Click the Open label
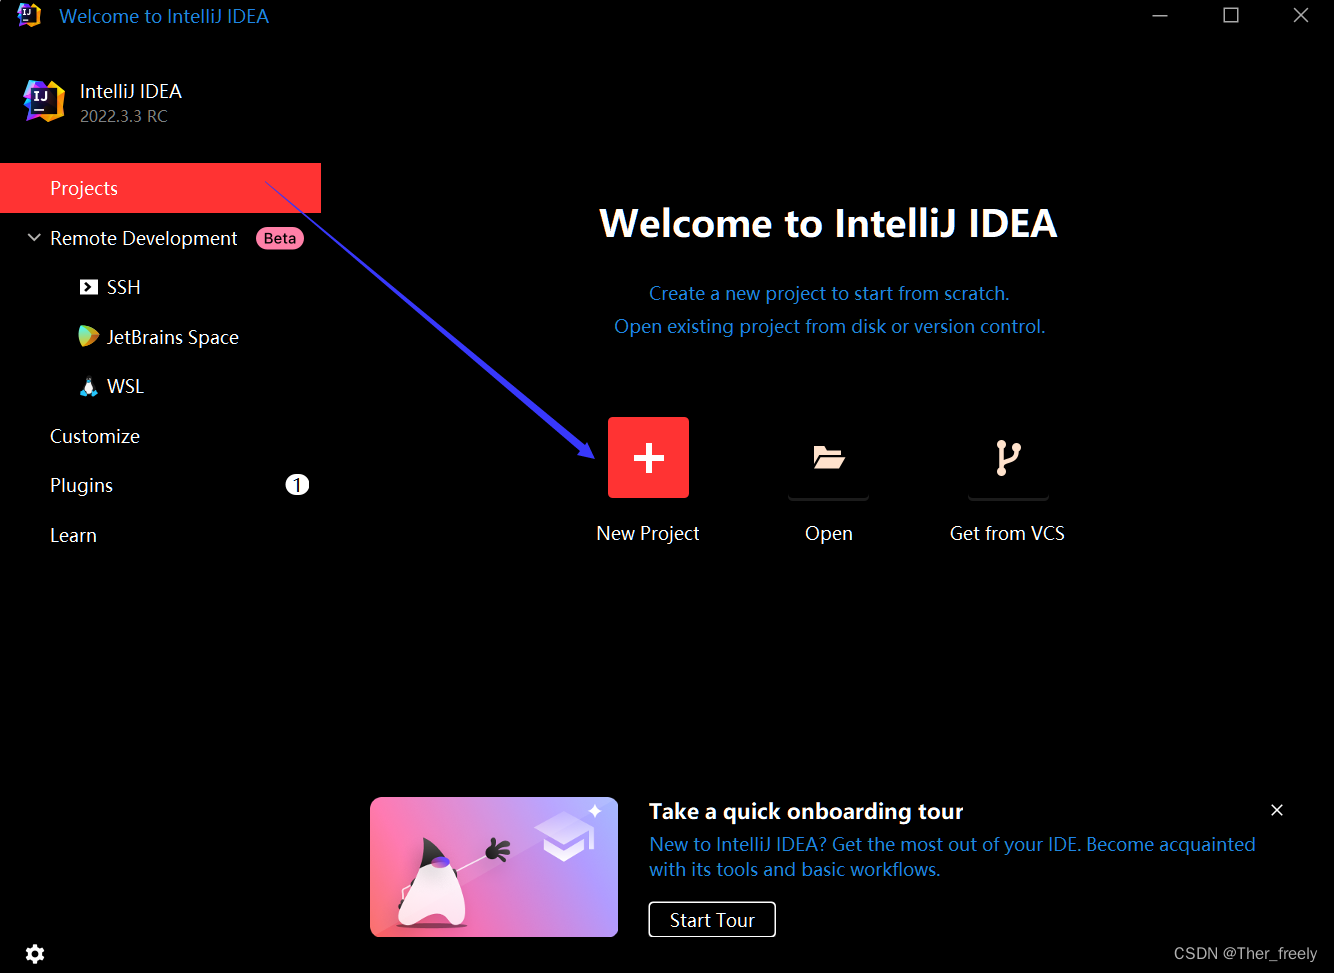Image resolution: width=1334 pixels, height=973 pixels. (x=829, y=533)
